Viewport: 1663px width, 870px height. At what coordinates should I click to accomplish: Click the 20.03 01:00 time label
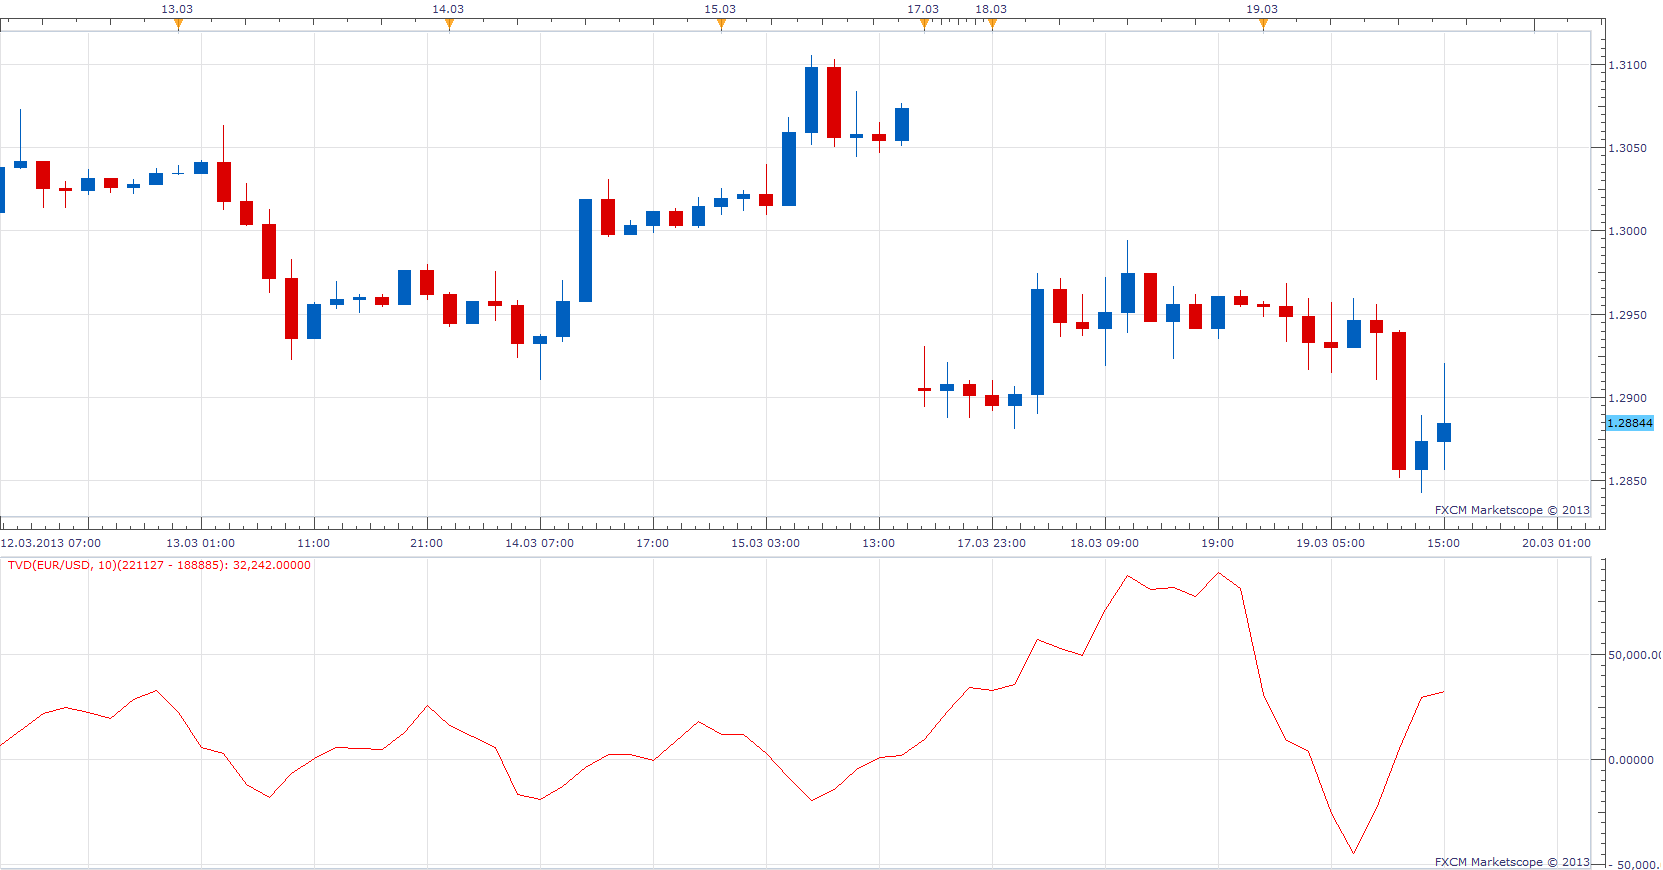click(1556, 543)
